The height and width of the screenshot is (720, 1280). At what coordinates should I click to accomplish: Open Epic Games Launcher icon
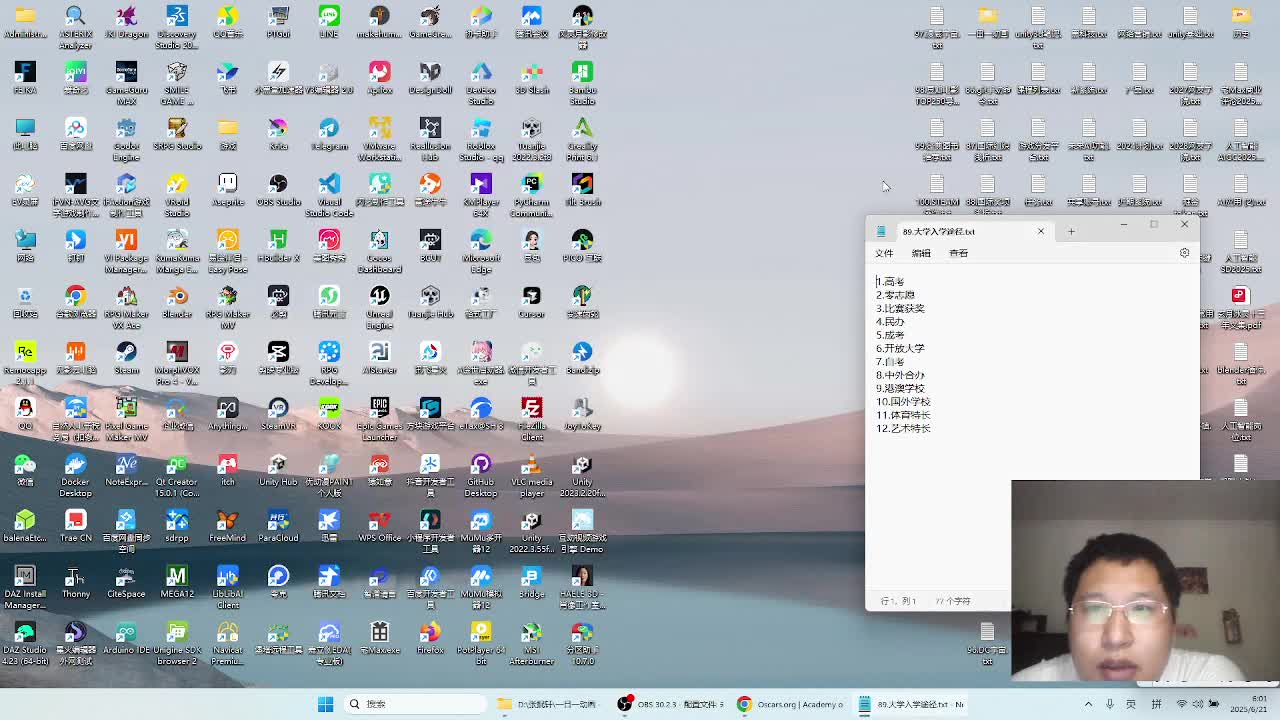379,409
